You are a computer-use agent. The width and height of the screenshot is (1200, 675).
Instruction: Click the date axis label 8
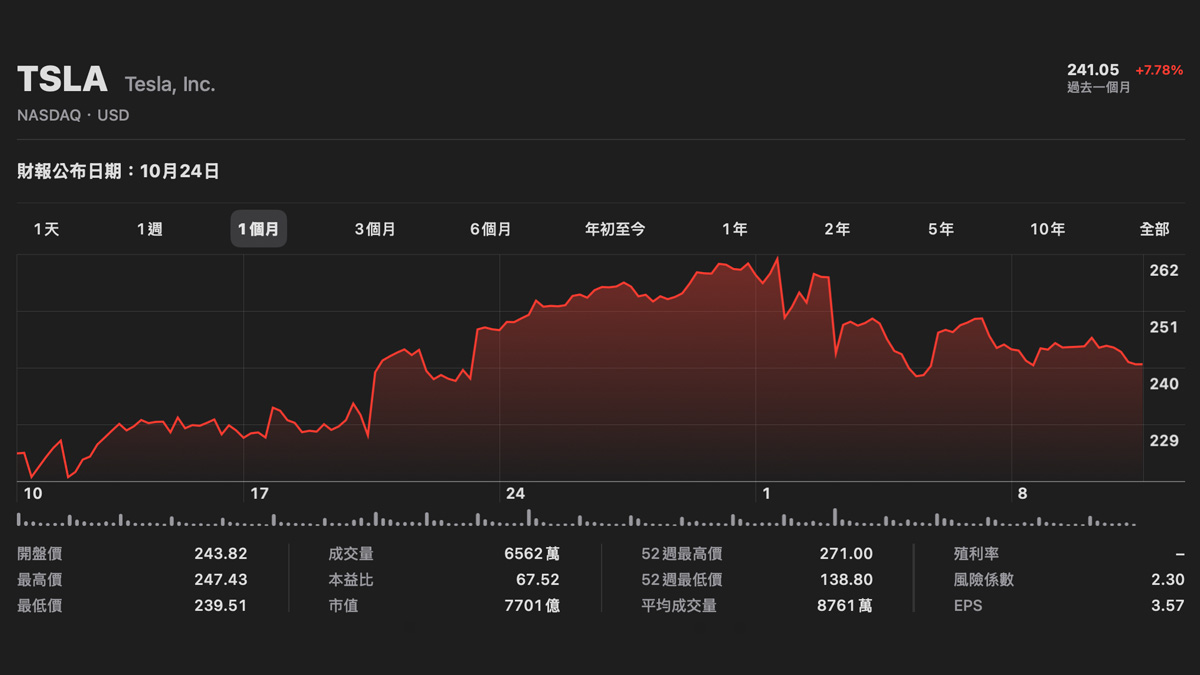click(1022, 493)
